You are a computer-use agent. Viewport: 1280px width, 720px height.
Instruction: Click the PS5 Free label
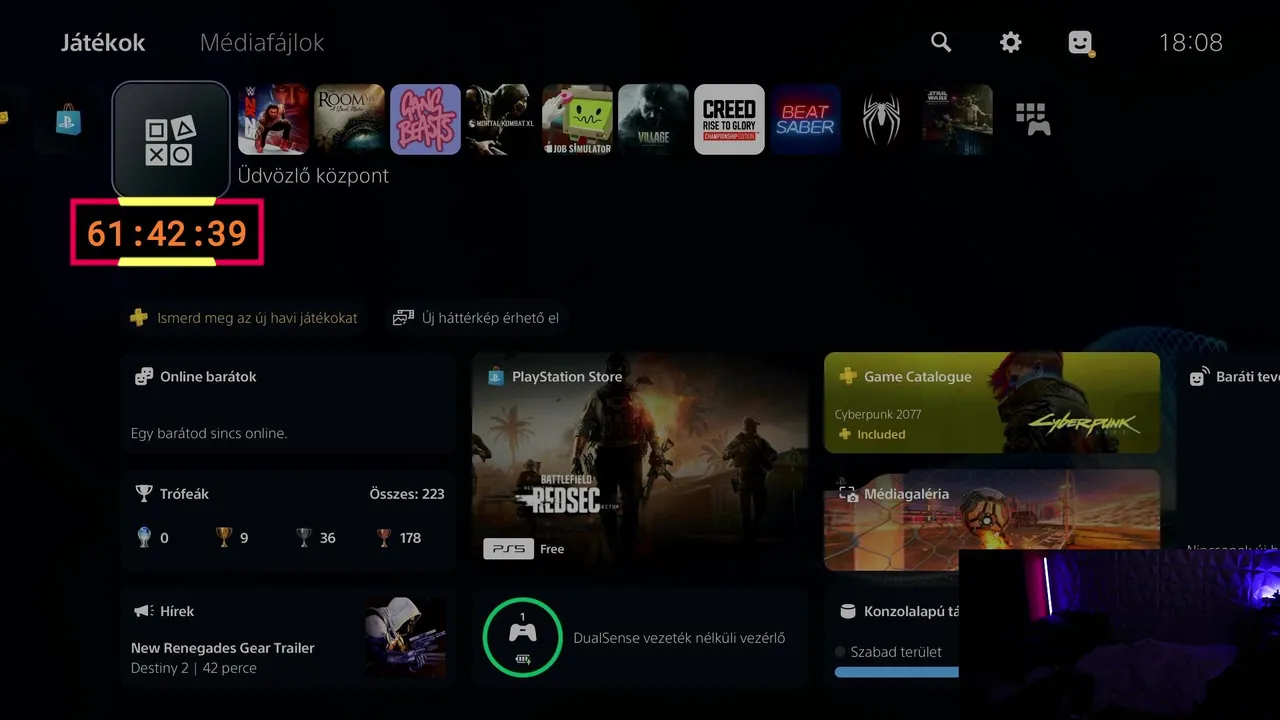[x=524, y=549]
